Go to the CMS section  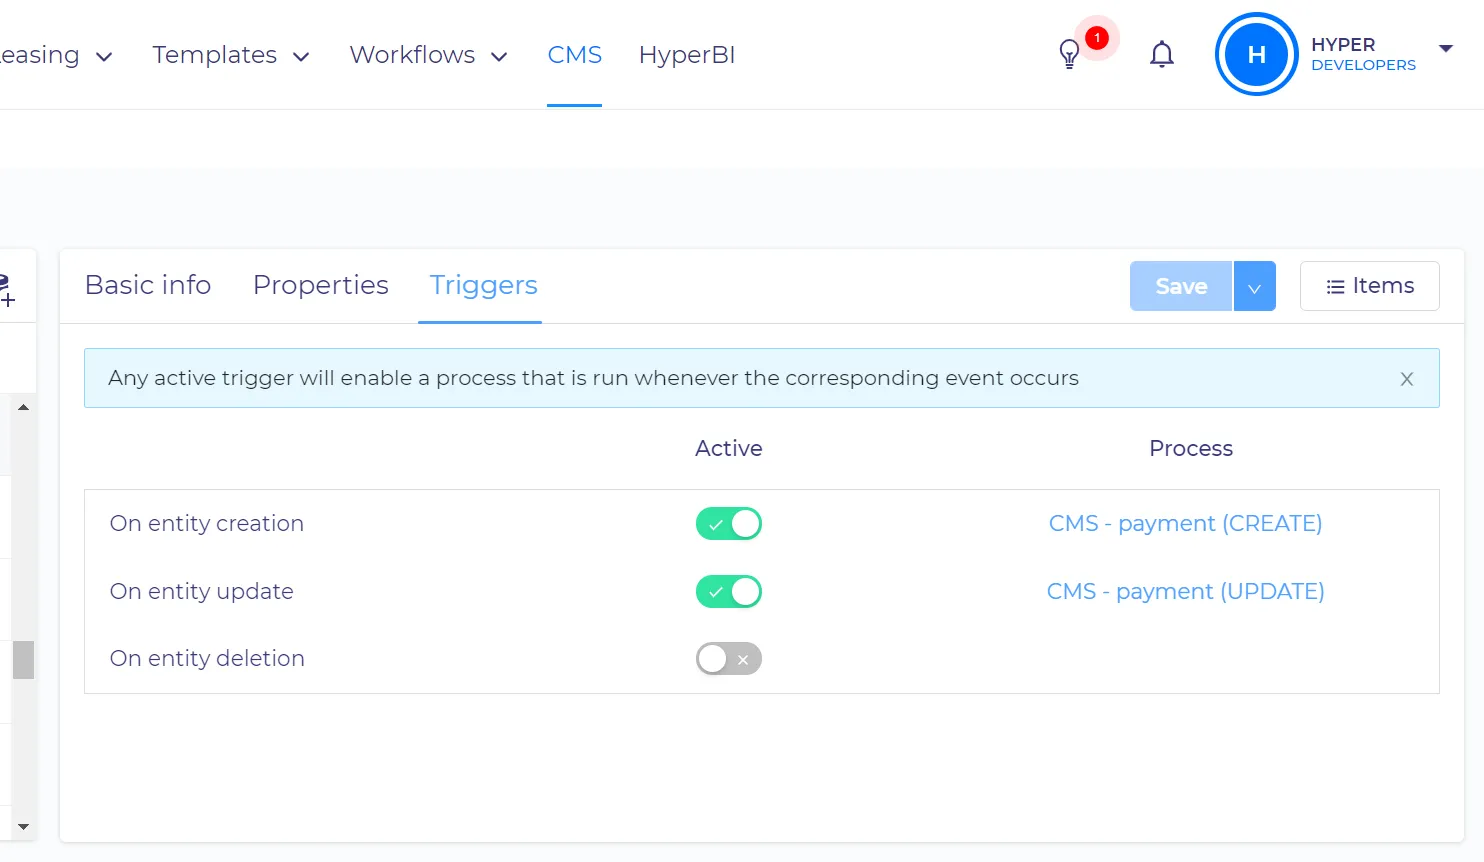(x=575, y=55)
